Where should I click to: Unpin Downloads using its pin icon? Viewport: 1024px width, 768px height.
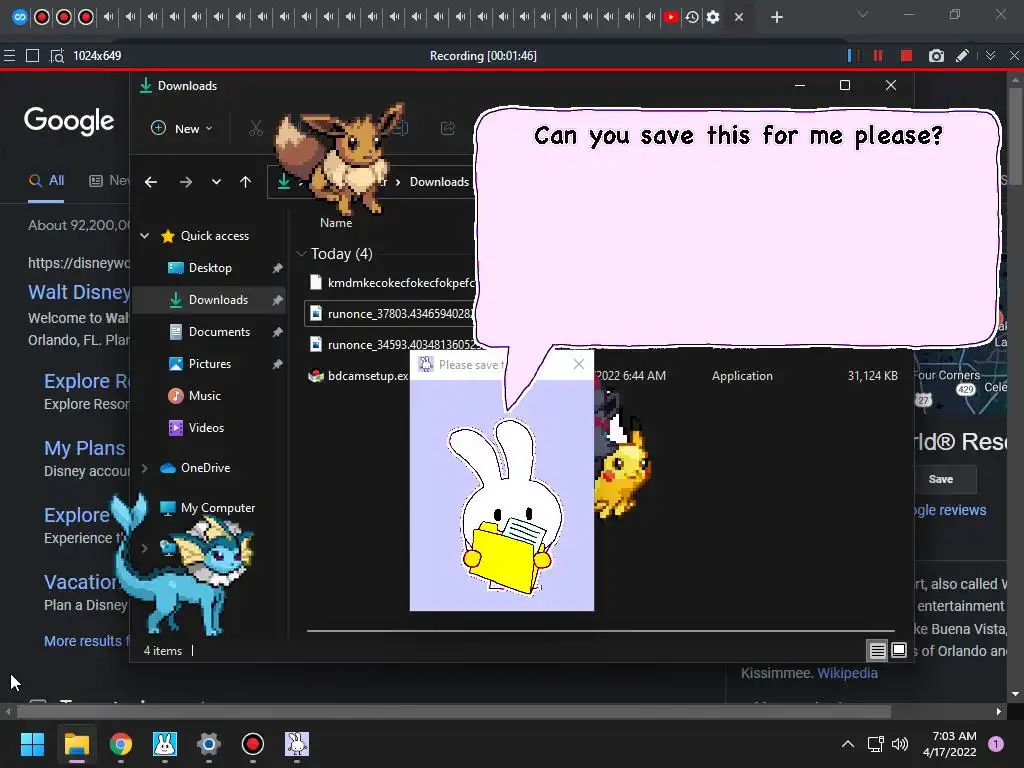coord(277,300)
